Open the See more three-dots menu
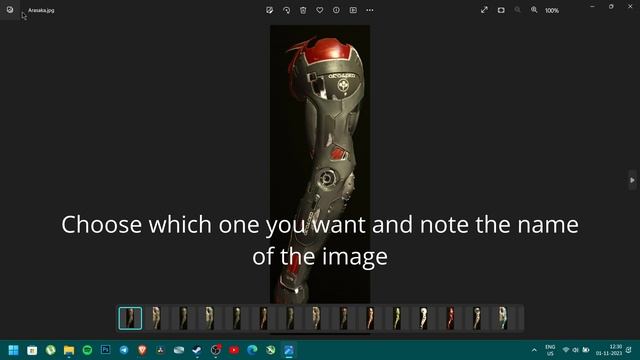Screen dimensions: 640x360 coord(370,10)
